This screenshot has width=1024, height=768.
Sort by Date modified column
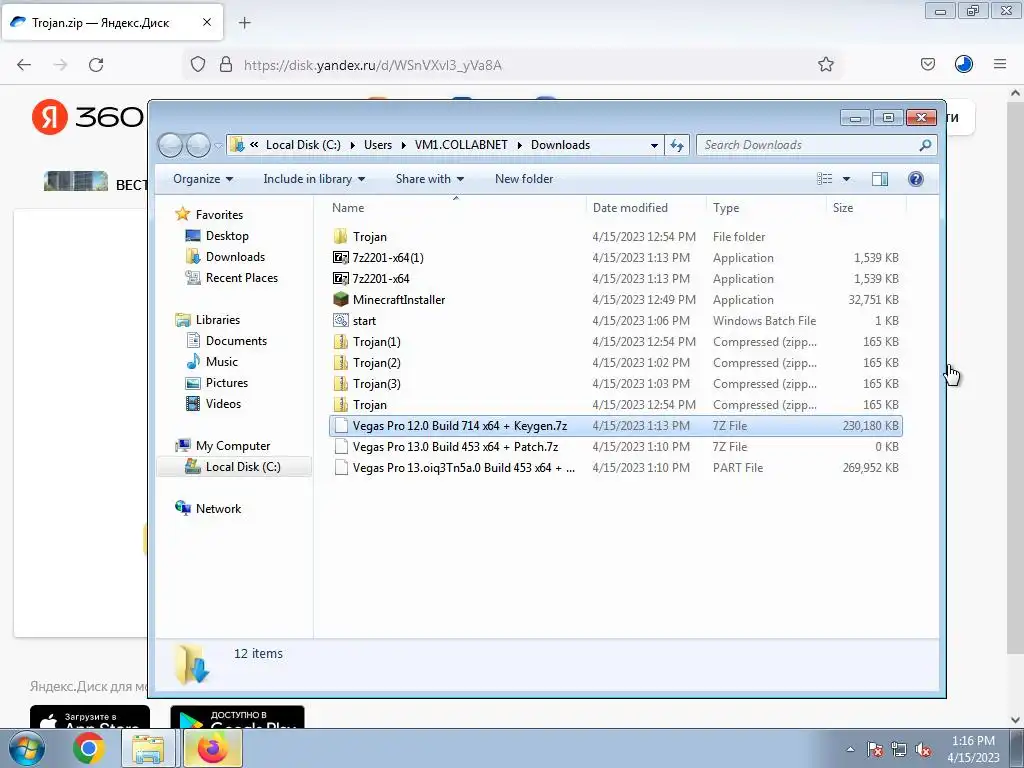pos(646,208)
